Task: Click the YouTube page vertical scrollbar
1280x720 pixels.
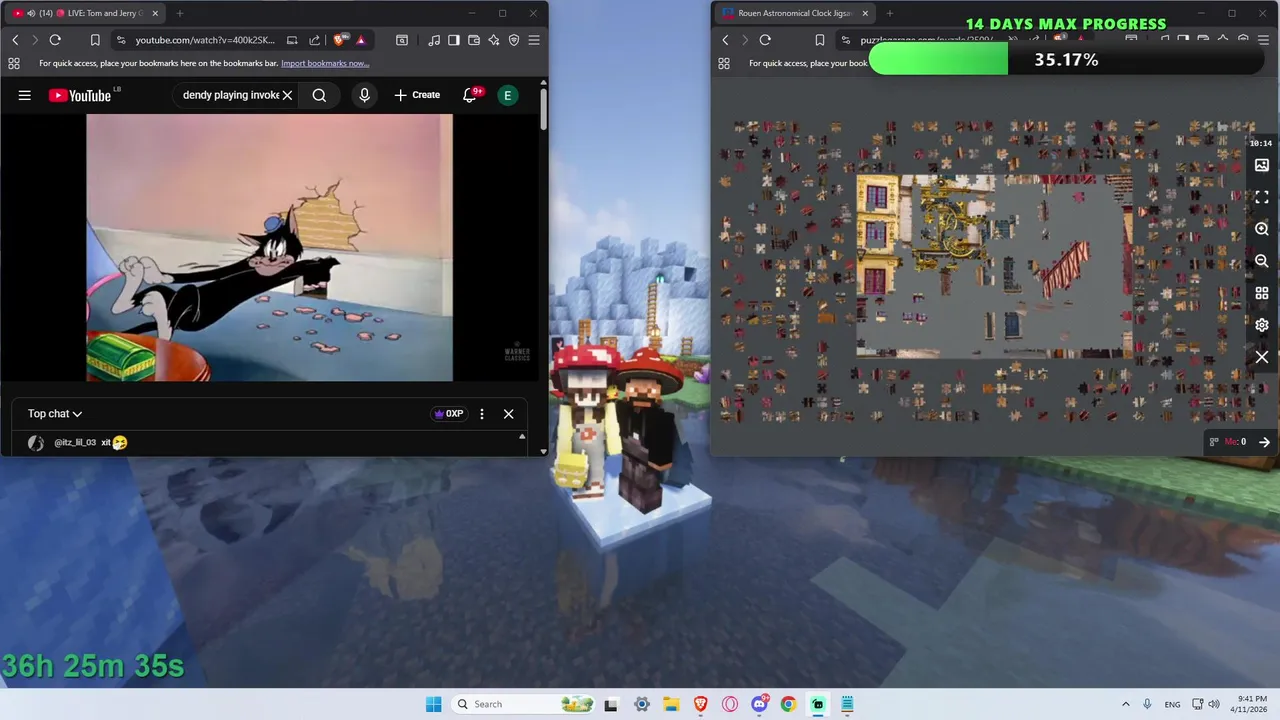Action: [543, 110]
